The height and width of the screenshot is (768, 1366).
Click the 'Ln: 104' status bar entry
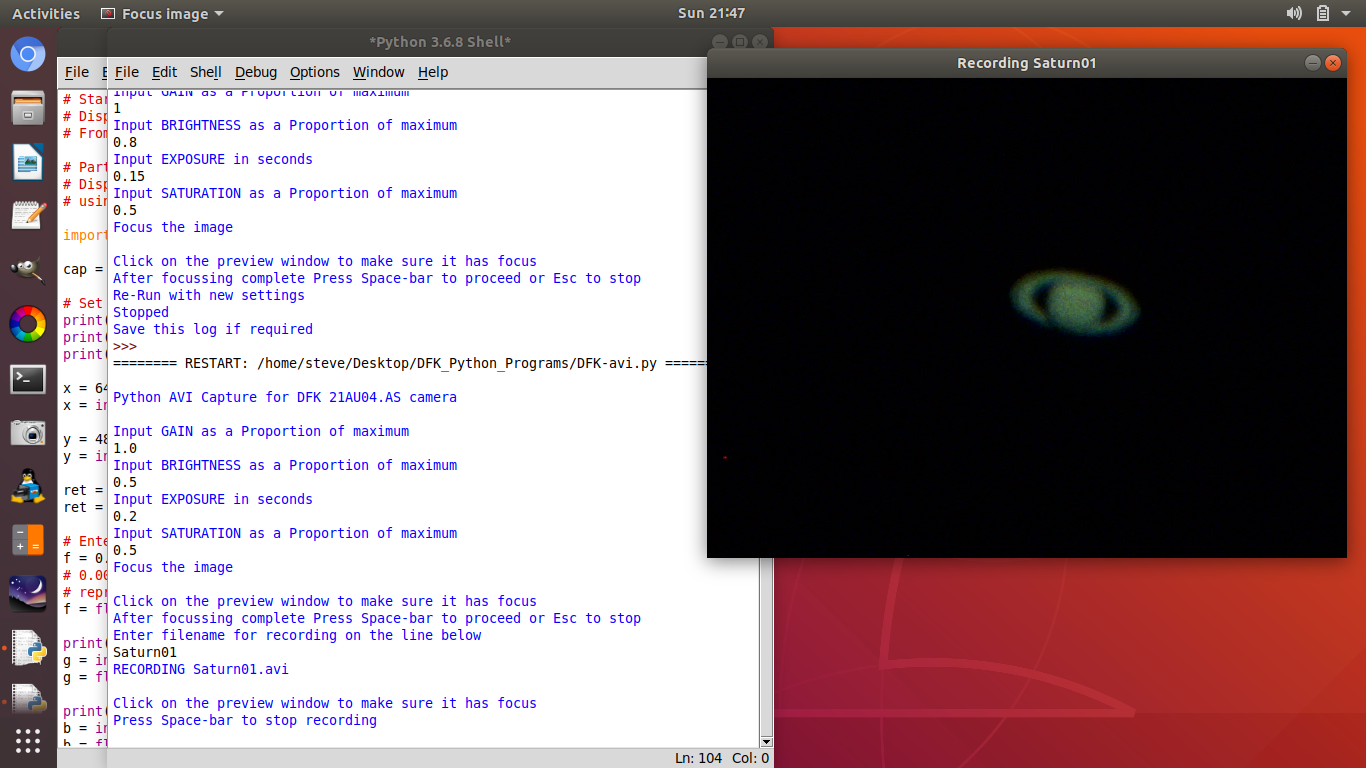click(698, 758)
